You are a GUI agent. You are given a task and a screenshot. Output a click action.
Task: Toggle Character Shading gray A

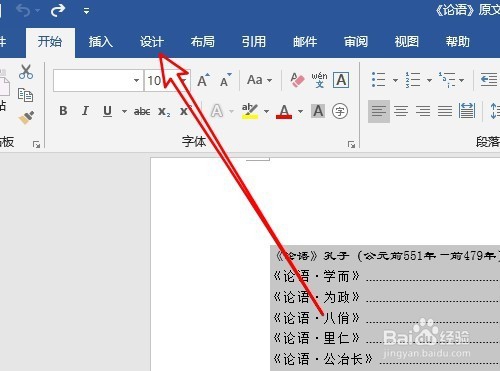318,111
